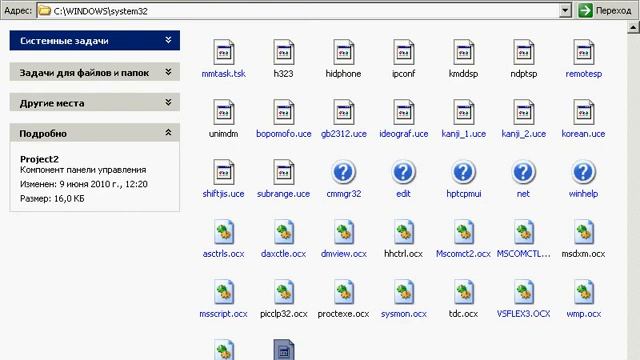Click the remotesp file name label
This screenshot has height=360, width=640.
(x=584, y=74)
